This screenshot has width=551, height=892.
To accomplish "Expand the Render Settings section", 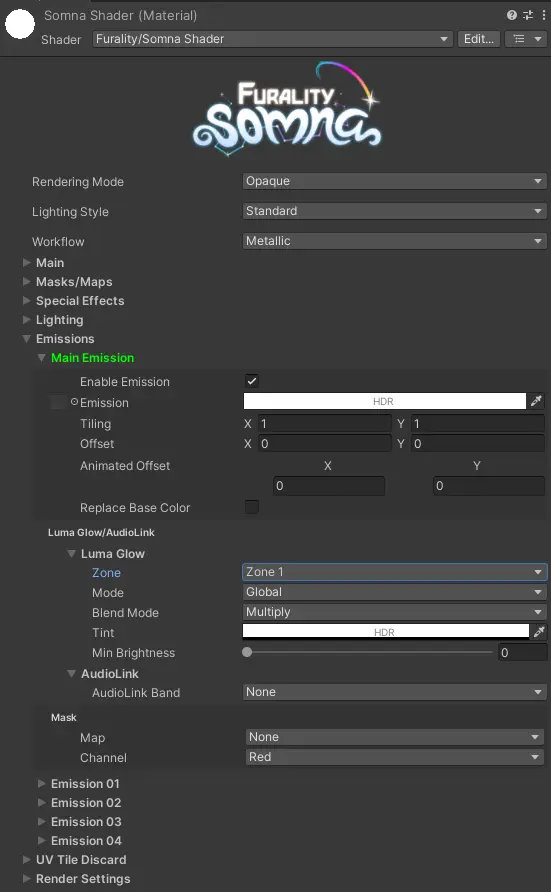I will click(x=26, y=878).
